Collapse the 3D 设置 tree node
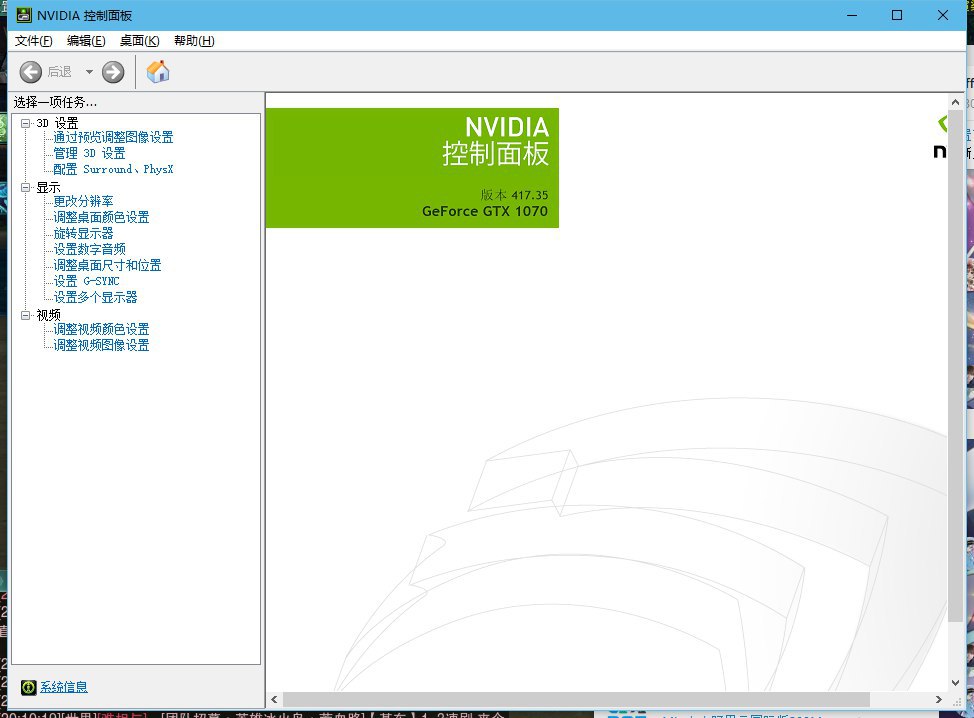 point(26,123)
